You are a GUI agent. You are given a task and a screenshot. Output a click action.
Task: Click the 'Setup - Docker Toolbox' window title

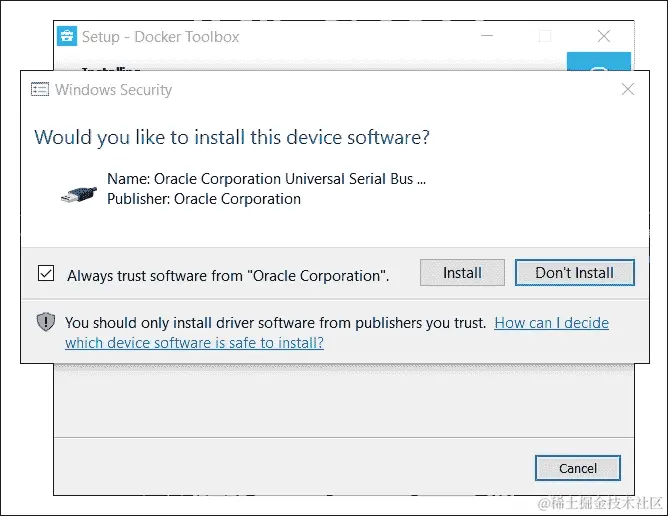tap(161, 37)
